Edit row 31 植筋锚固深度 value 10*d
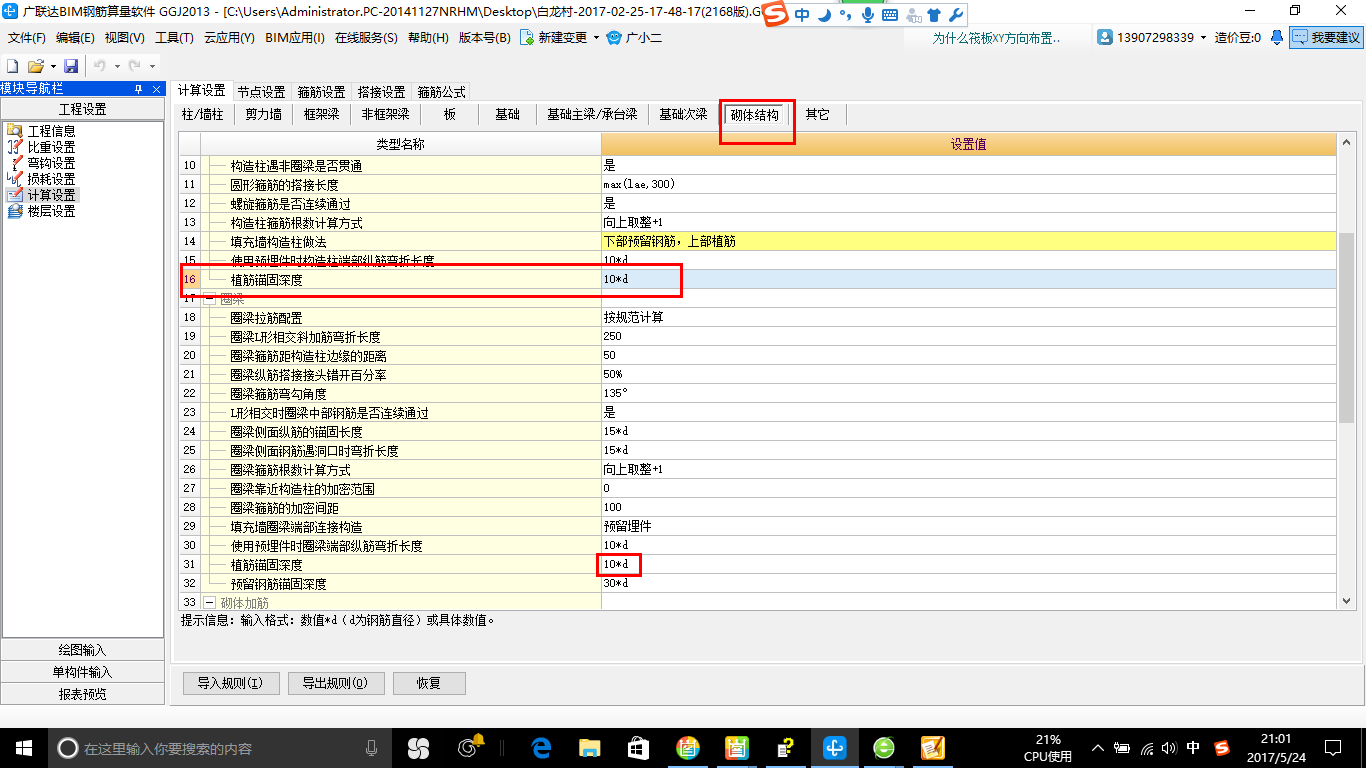Viewport: 1366px width, 768px height. coord(968,565)
